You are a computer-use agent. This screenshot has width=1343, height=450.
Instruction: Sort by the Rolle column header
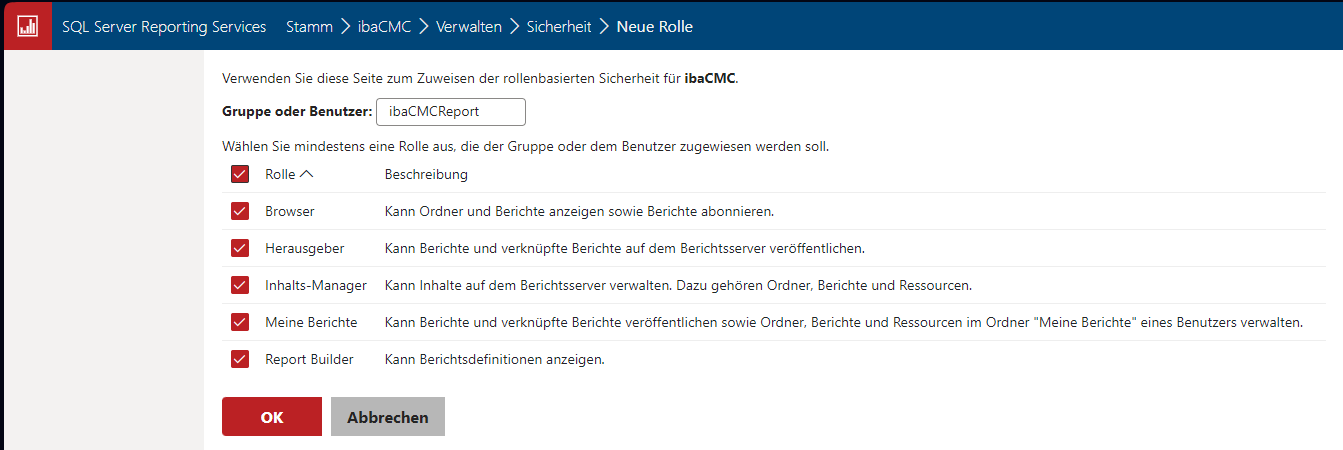click(x=280, y=174)
